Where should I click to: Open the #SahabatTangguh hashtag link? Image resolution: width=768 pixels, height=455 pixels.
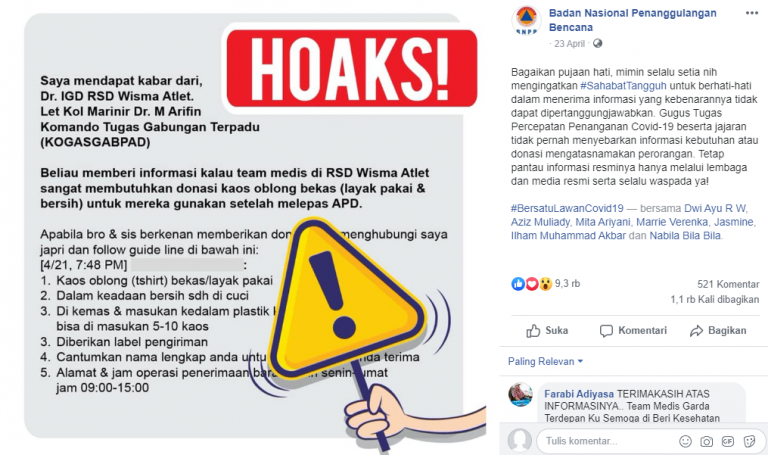[623, 86]
